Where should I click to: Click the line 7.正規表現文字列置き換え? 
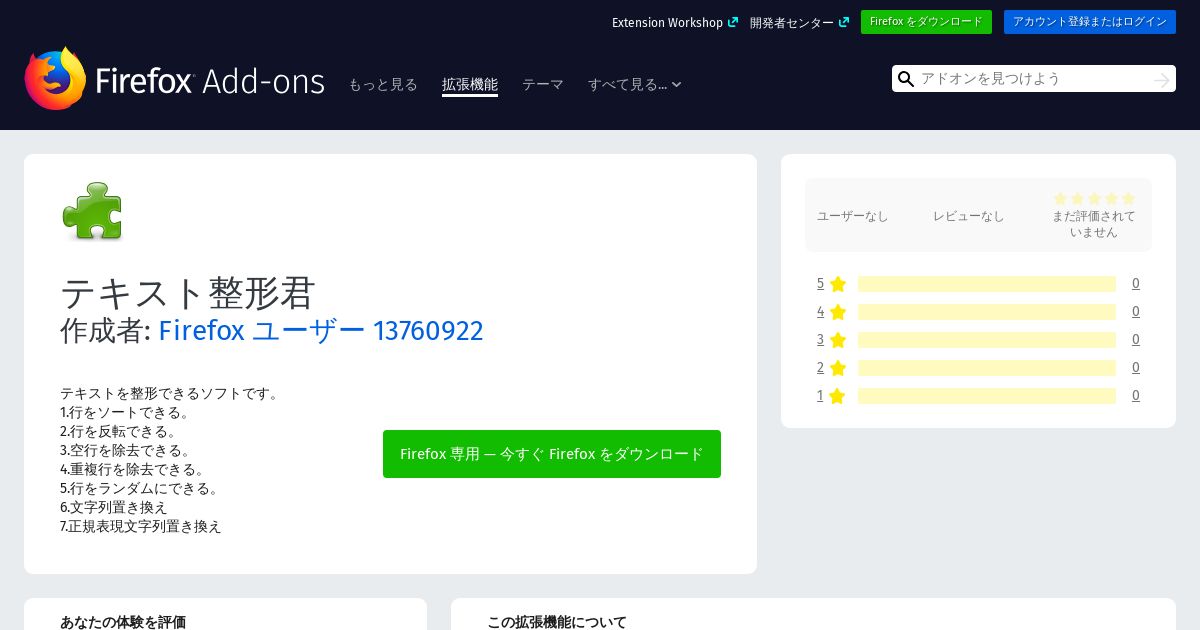[141, 526]
